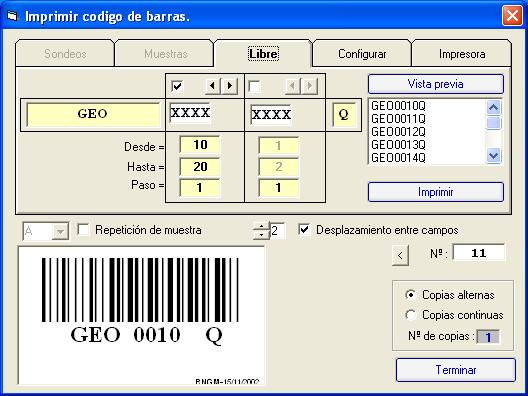Enable the second field checkbox
Image resolution: width=528 pixels, height=396 pixels.
click(254, 86)
